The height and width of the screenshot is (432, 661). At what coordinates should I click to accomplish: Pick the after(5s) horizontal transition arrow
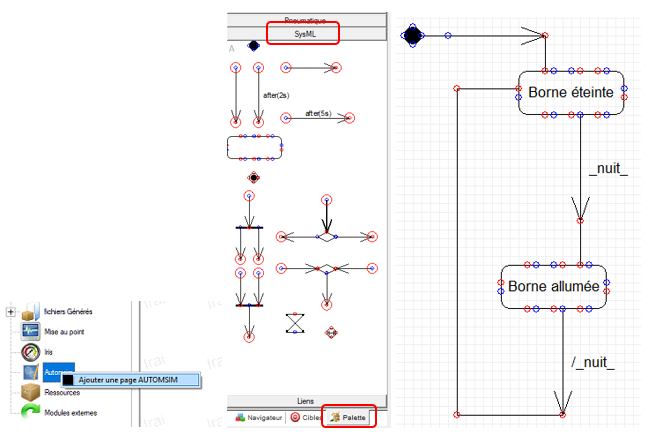click(x=317, y=116)
